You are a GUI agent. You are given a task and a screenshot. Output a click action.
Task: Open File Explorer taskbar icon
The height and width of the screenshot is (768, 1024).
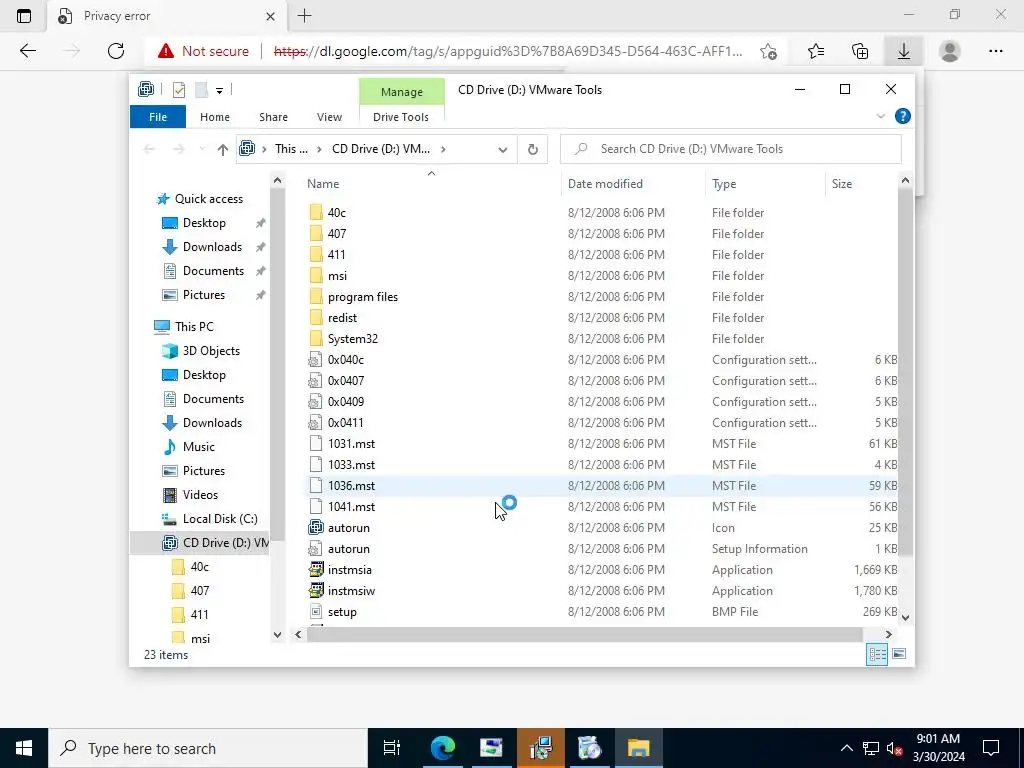[638, 748]
